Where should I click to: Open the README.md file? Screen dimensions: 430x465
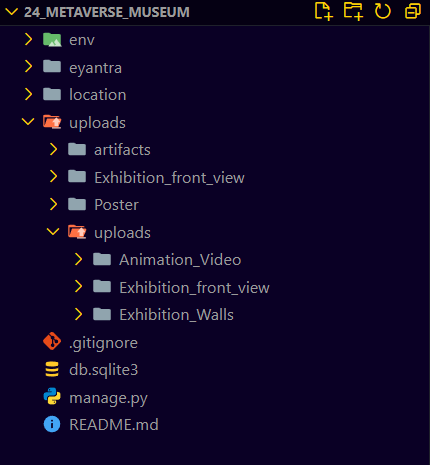(114, 424)
